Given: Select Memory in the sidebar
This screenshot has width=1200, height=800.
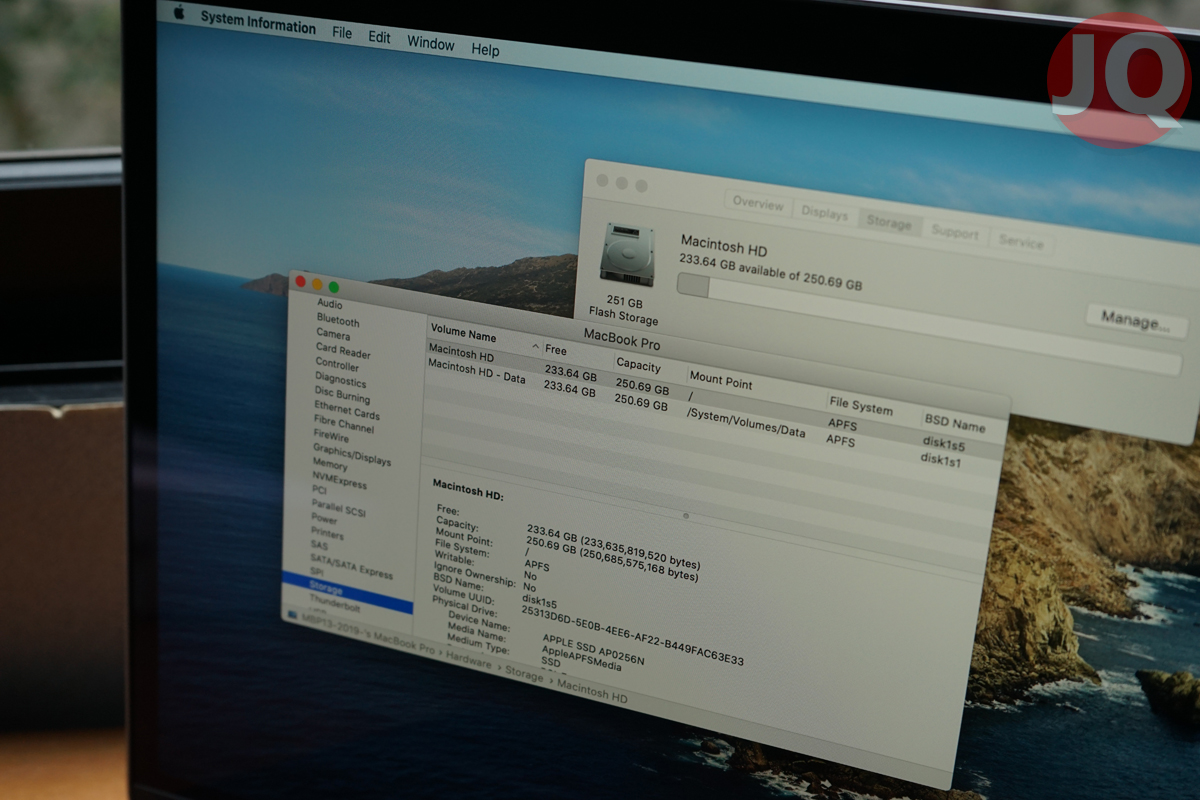Looking at the screenshot, I should tap(330, 465).
